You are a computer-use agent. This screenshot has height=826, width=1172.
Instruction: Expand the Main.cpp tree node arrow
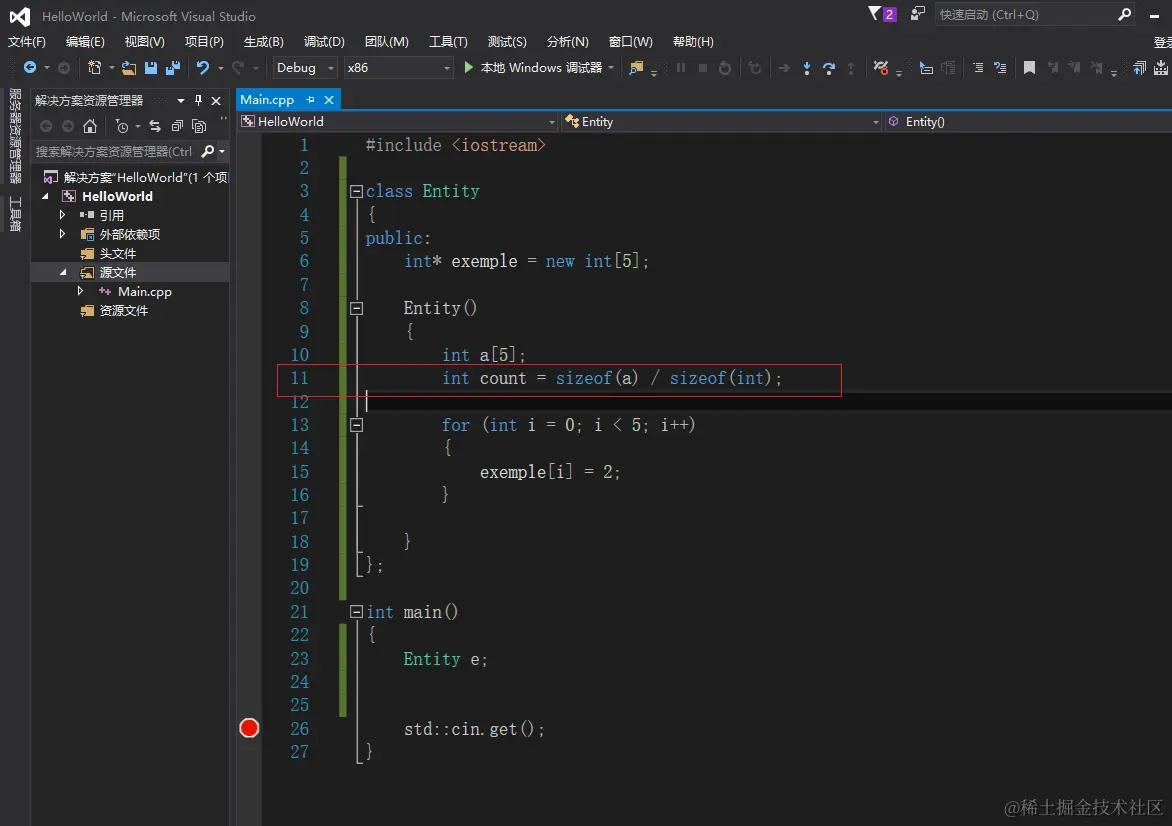pyautogui.click(x=81, y=292)
